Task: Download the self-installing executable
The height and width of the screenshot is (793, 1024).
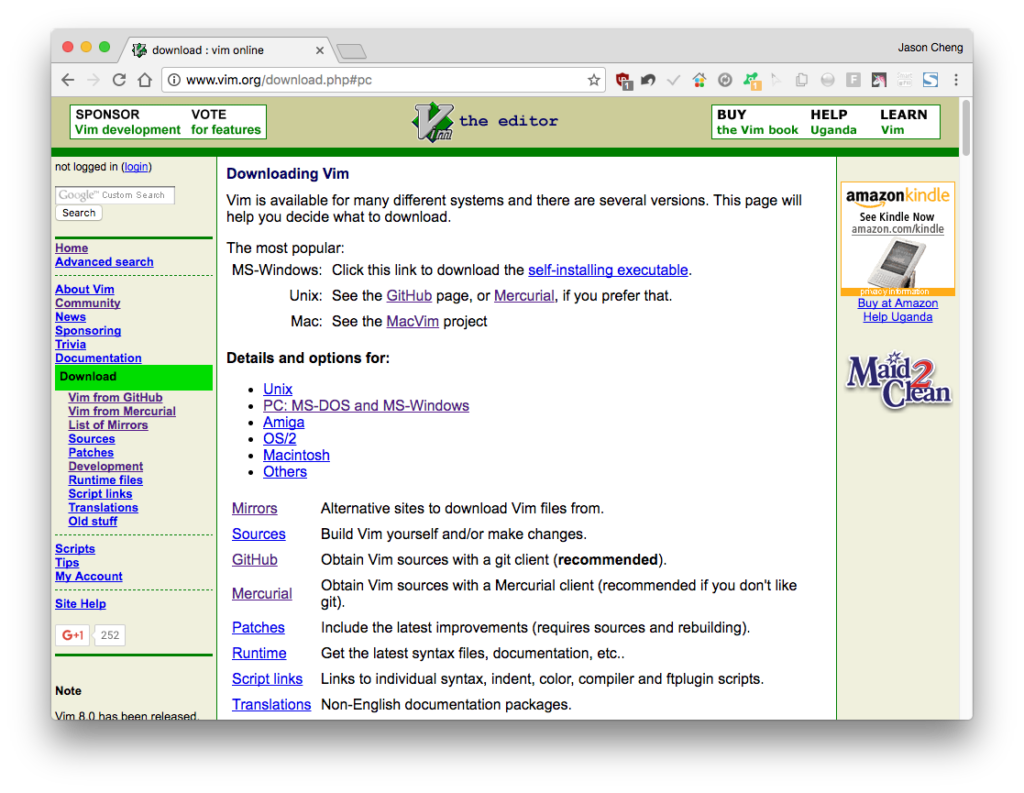Action: (607, 270)
